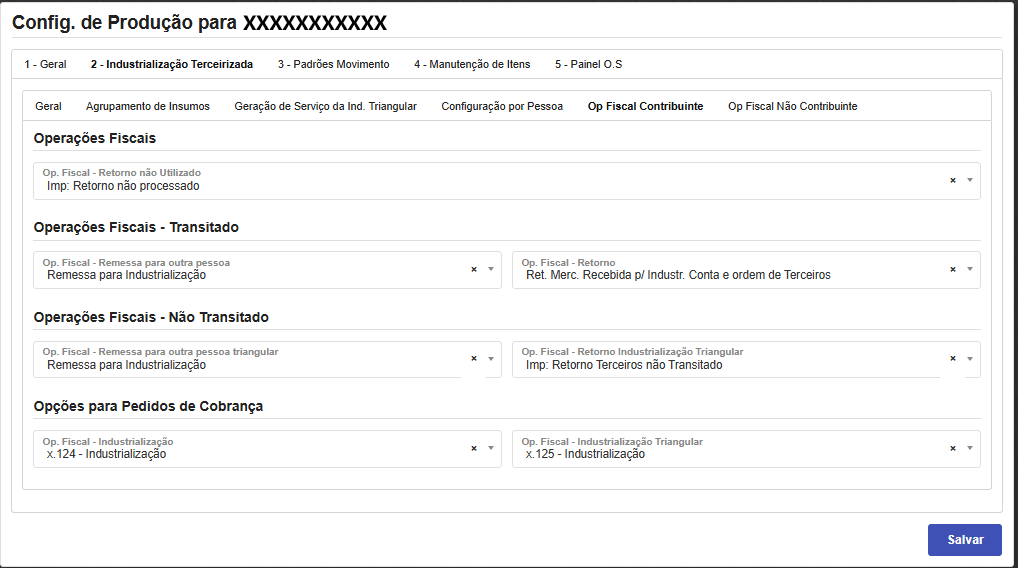Go to 4 - Manutenção de Itens tab
The width and height of the screenshot is (1018, 568).
(x=472, y=64)
